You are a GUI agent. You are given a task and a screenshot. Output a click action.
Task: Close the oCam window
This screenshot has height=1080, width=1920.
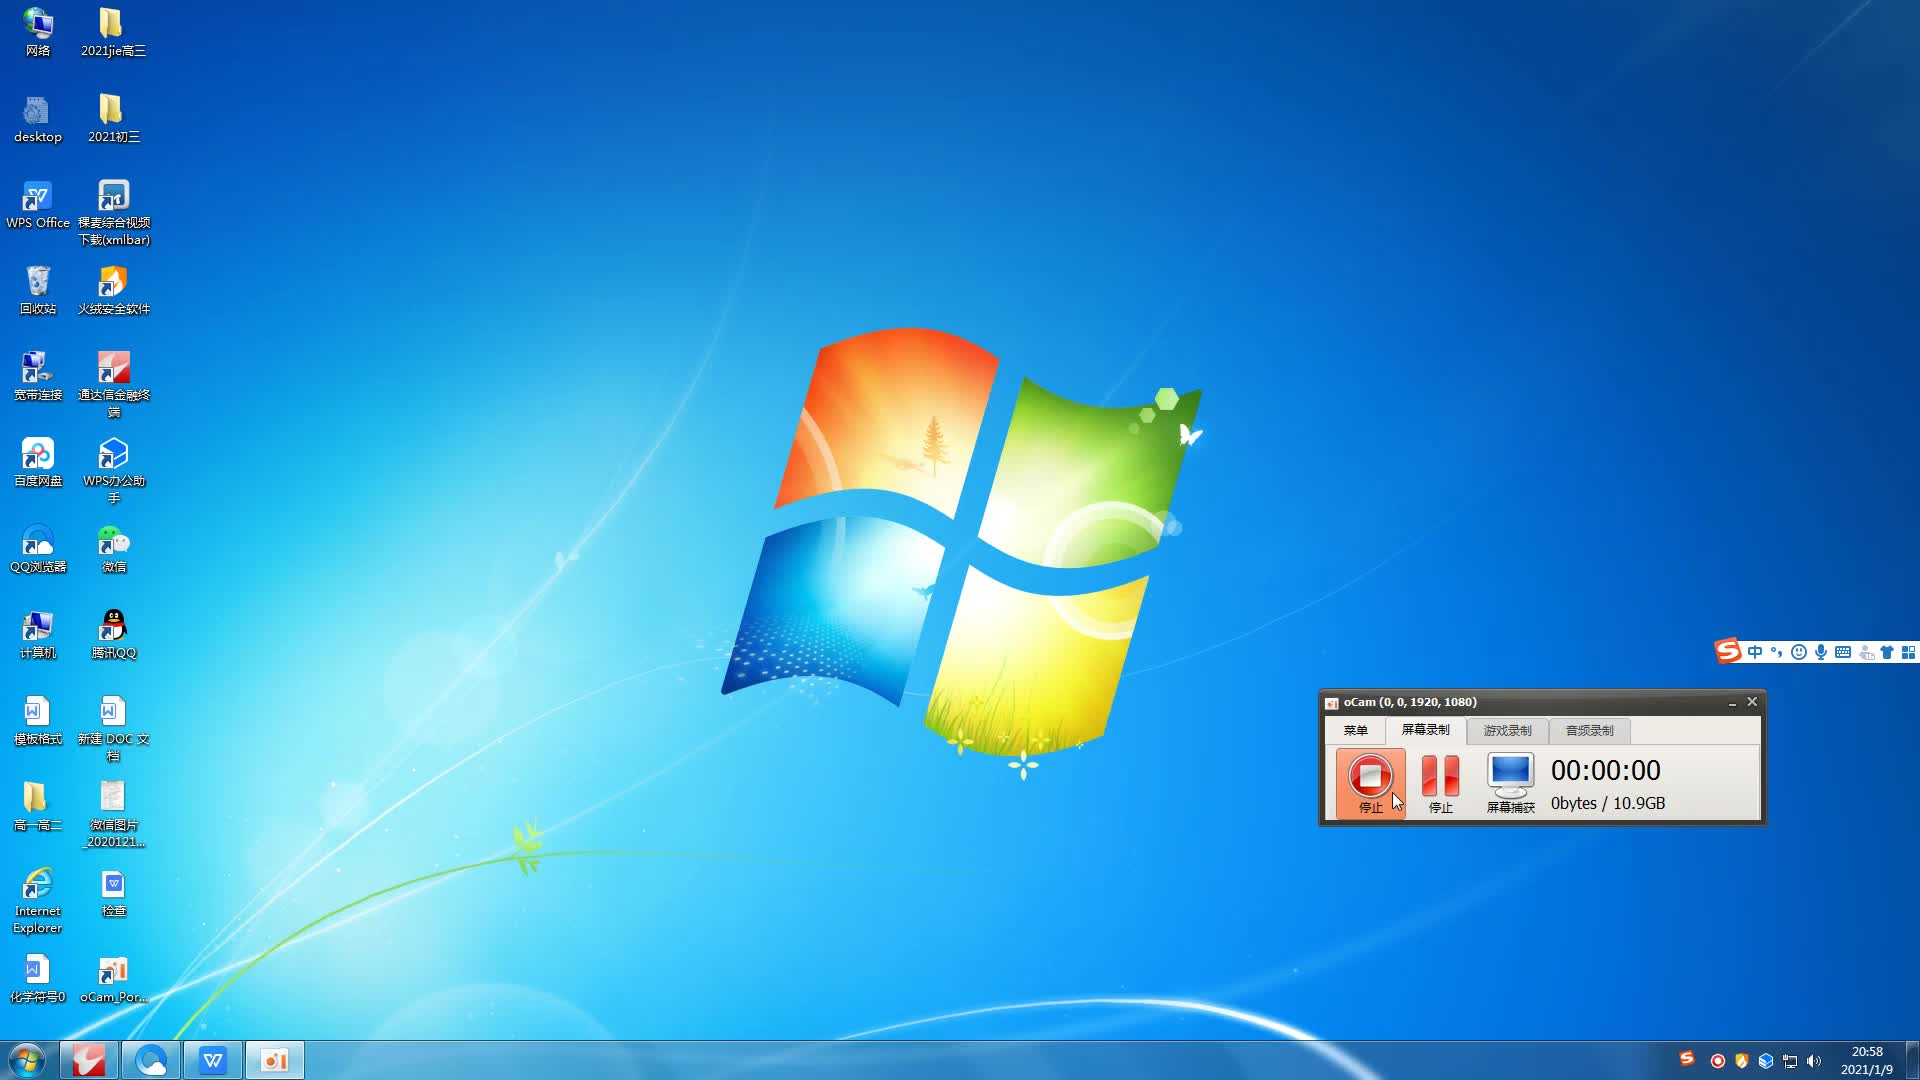click(1752, 702)
